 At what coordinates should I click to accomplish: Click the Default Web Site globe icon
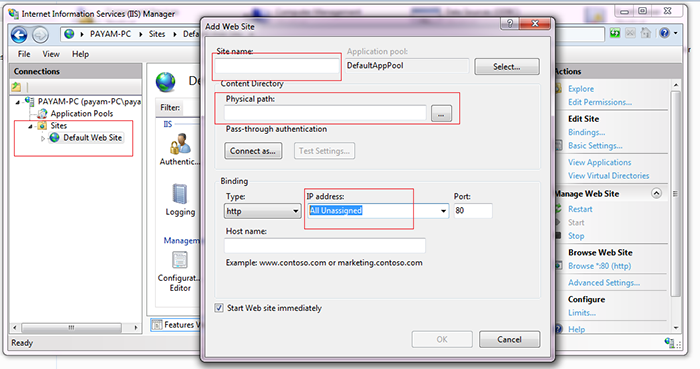(54, 138)
